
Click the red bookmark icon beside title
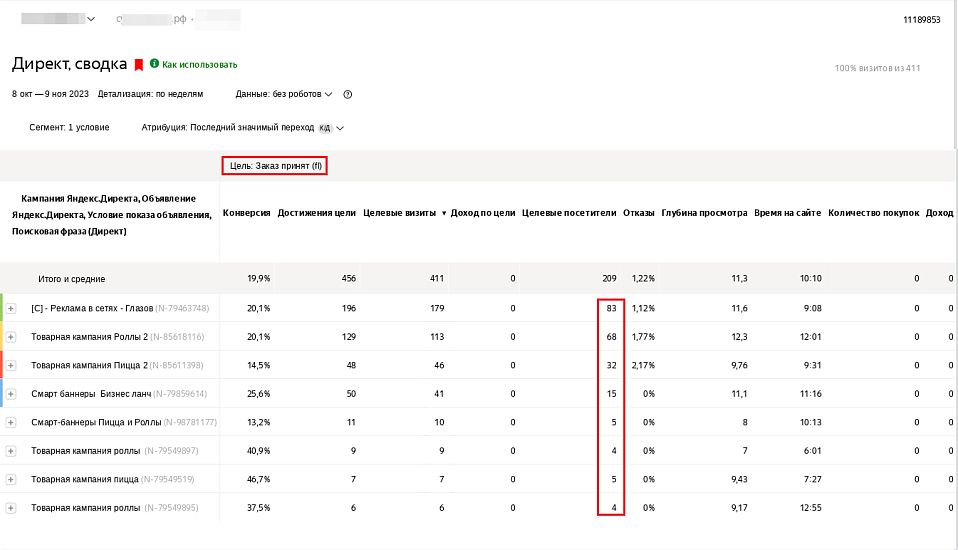point(139,65)
